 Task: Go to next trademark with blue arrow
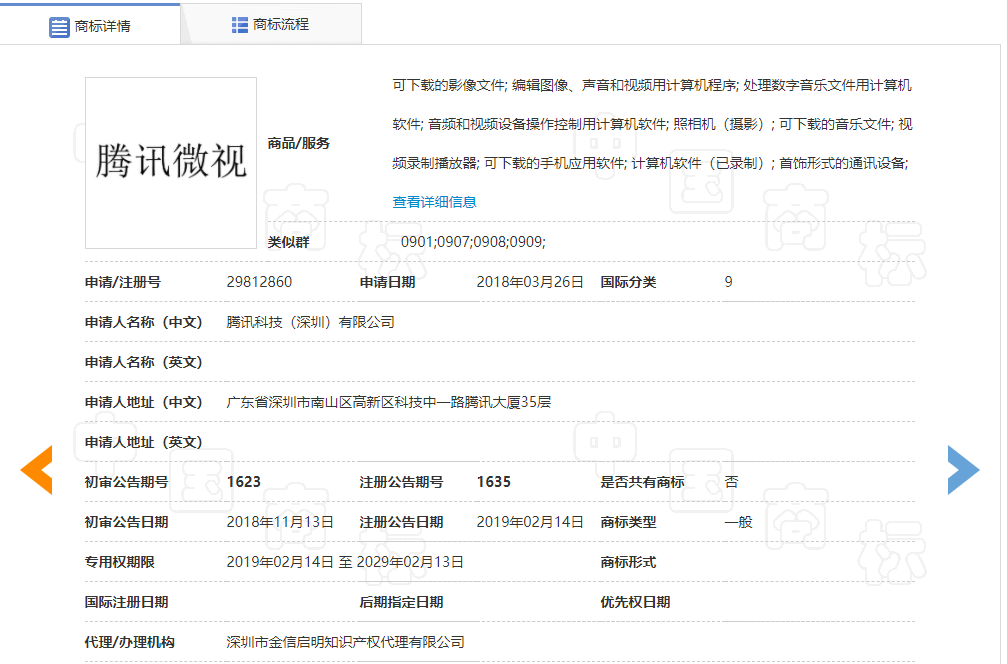963,469
